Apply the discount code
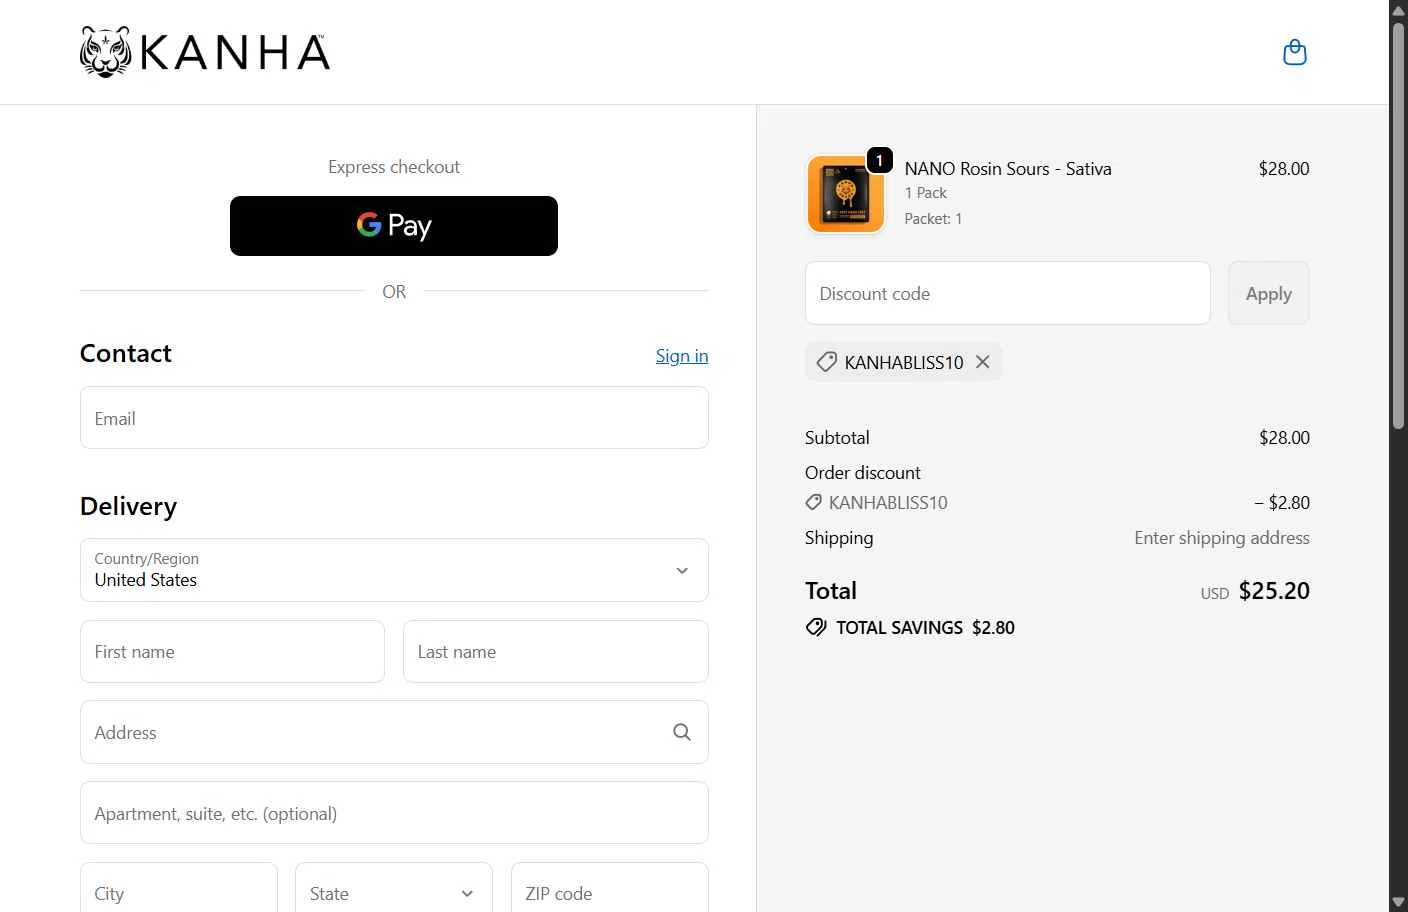The height and width of the screenshot is (912, 1408). tap(1268, 293)
